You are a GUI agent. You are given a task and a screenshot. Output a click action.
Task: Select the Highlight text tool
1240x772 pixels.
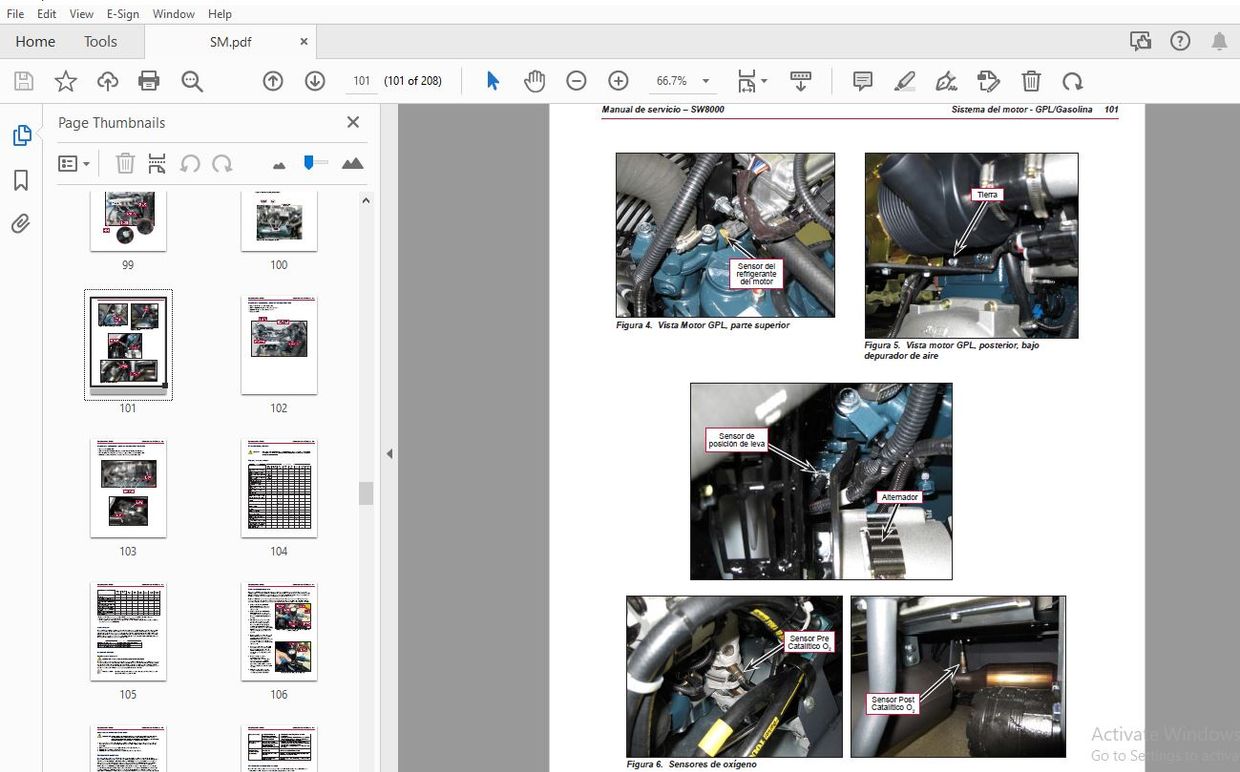(903, 81)
